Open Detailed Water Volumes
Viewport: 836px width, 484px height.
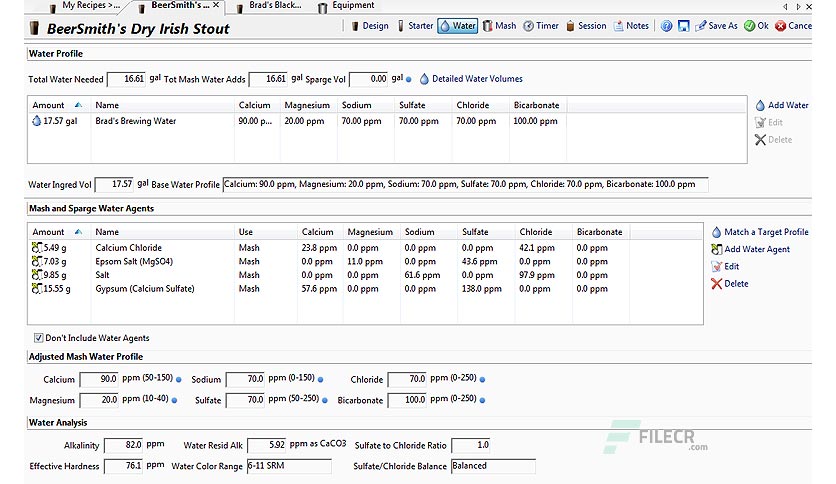coord(471,79)
